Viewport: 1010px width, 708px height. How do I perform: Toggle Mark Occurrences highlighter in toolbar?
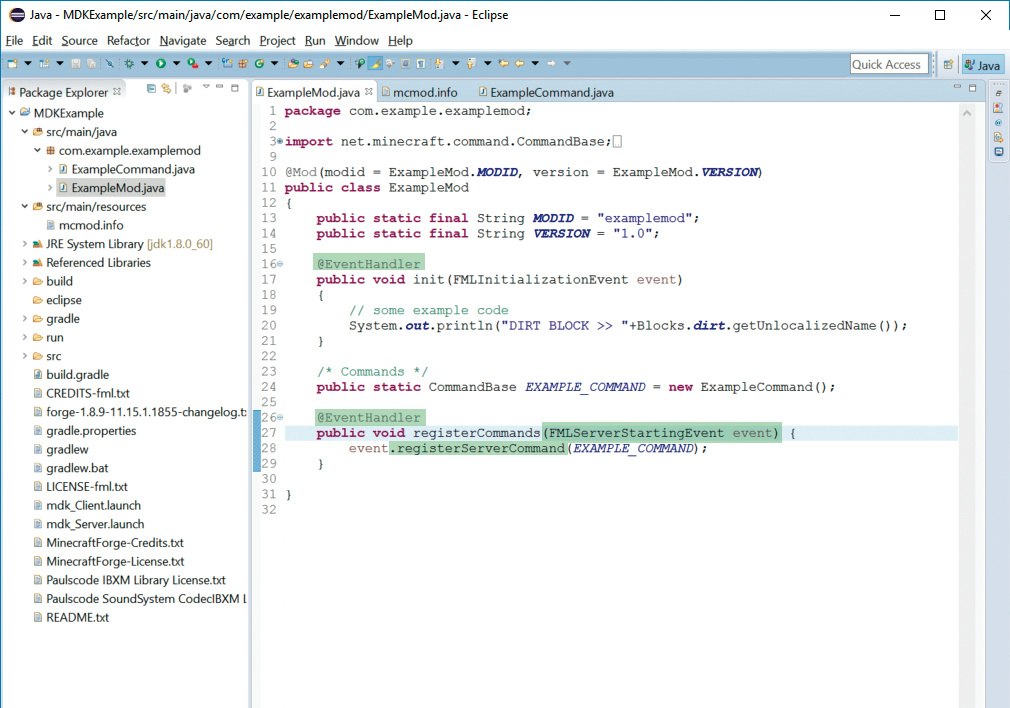(375, 64)
